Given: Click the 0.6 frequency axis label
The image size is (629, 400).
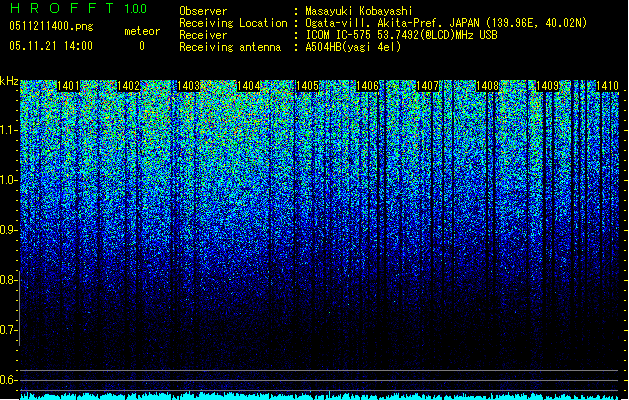Looking at the screenshot, I should tap(8, 380).
